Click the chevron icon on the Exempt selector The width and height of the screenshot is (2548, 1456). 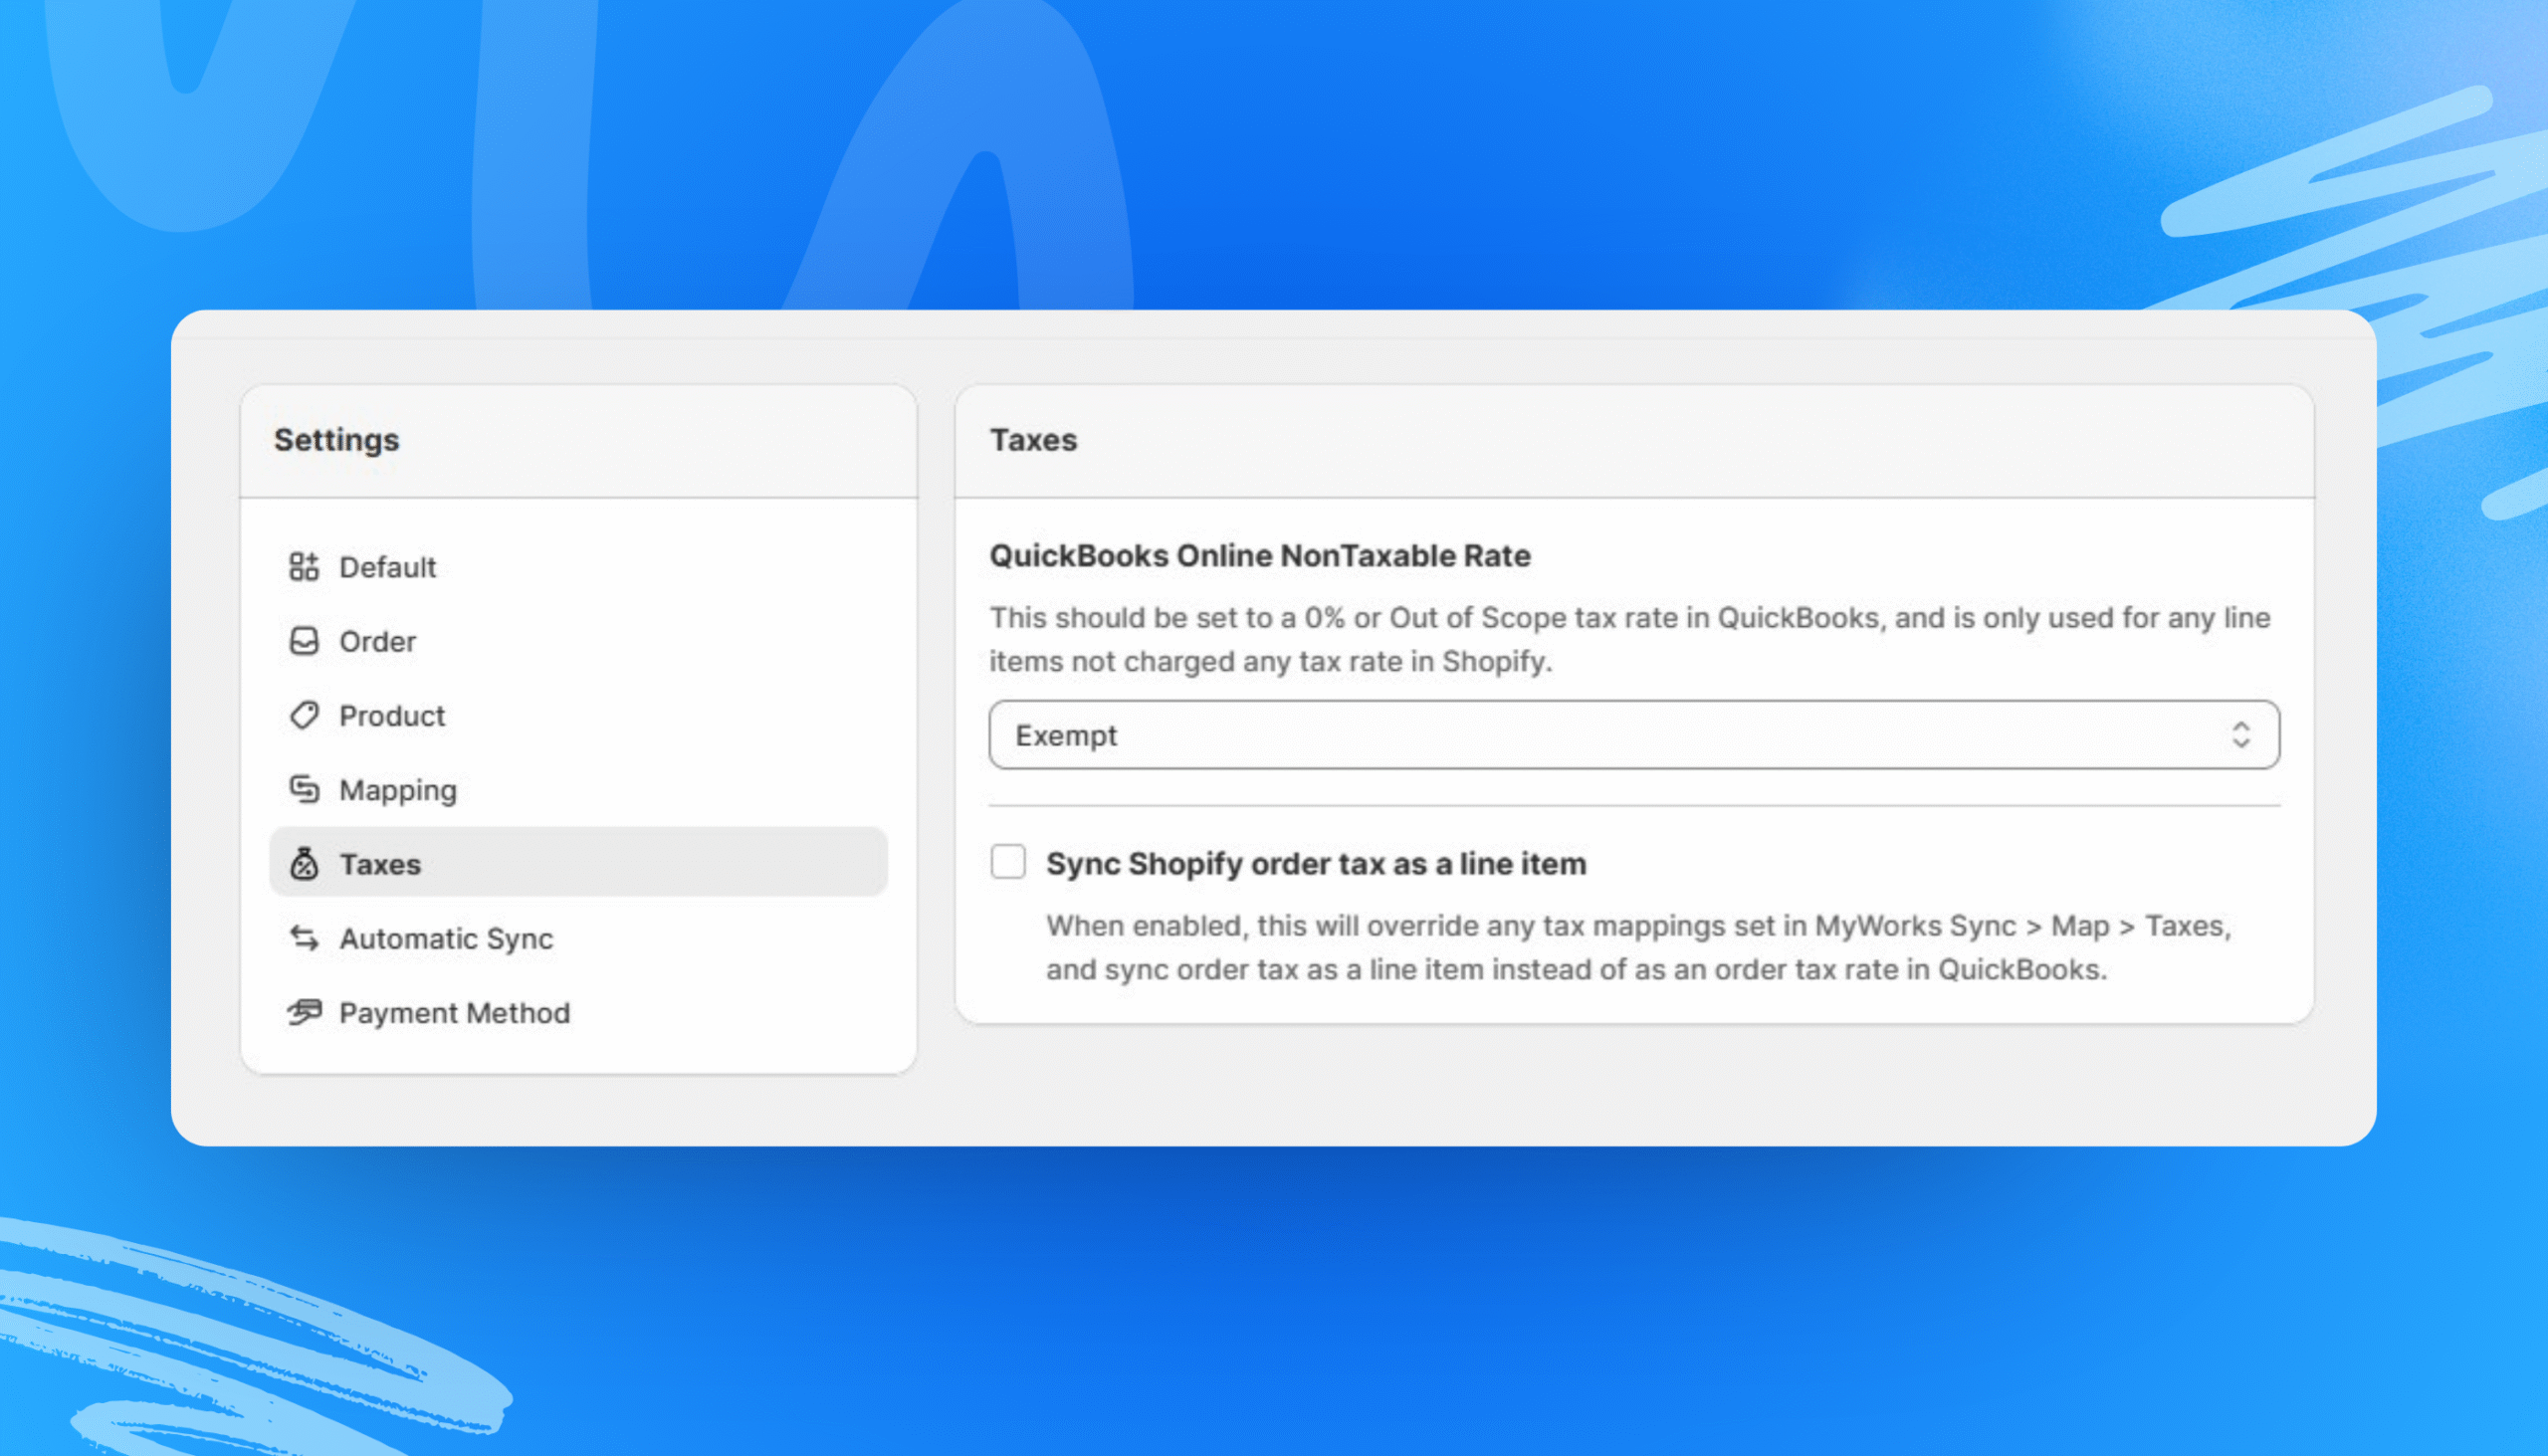coord(2240,735)
